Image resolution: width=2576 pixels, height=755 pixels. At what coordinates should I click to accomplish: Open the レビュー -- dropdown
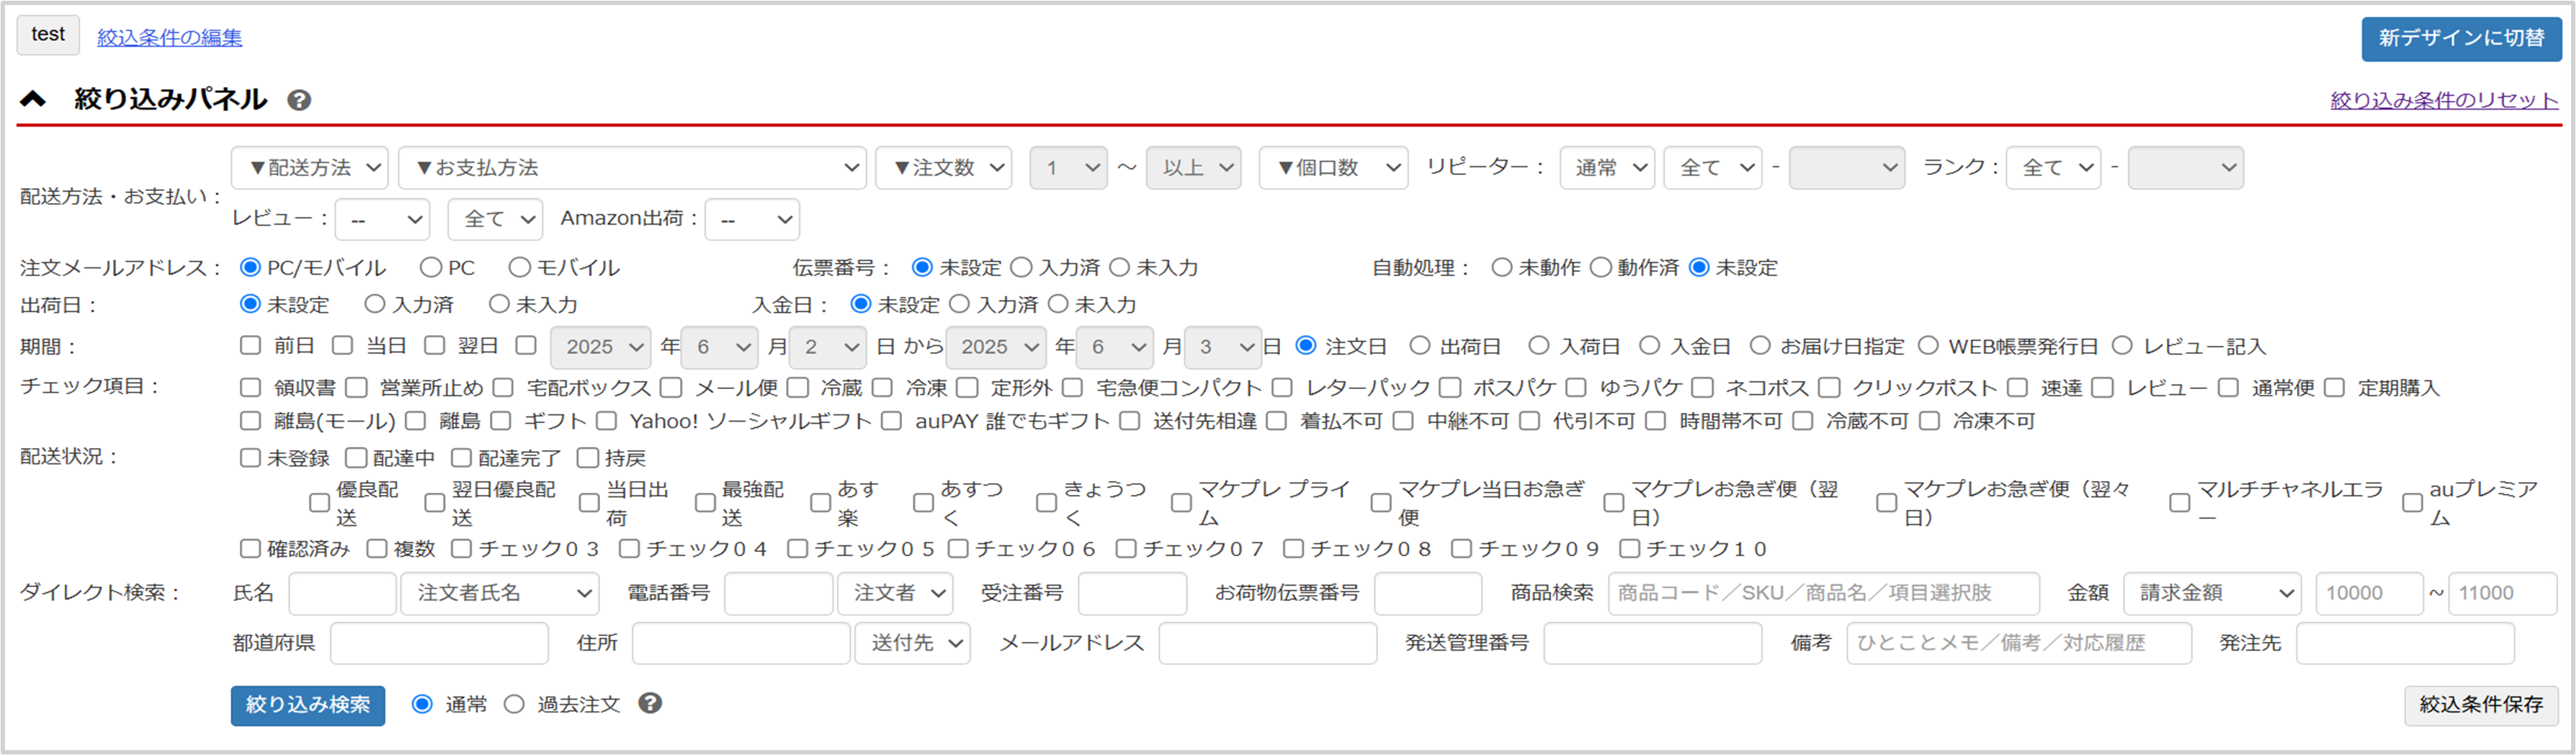pyautogui.click(x=382, y=220)
